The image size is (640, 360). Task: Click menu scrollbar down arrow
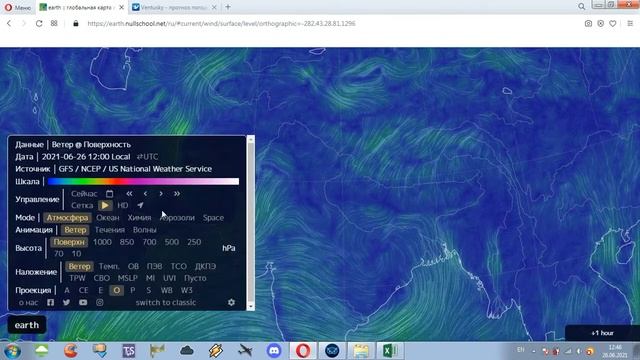[x=251, y=307]
